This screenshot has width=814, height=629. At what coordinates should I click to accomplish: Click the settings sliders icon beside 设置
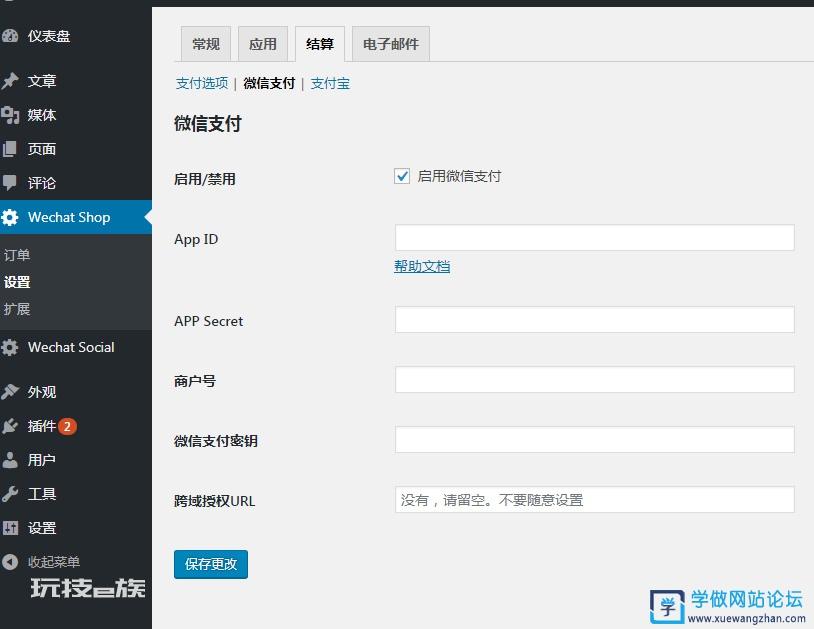click(10, 528)
